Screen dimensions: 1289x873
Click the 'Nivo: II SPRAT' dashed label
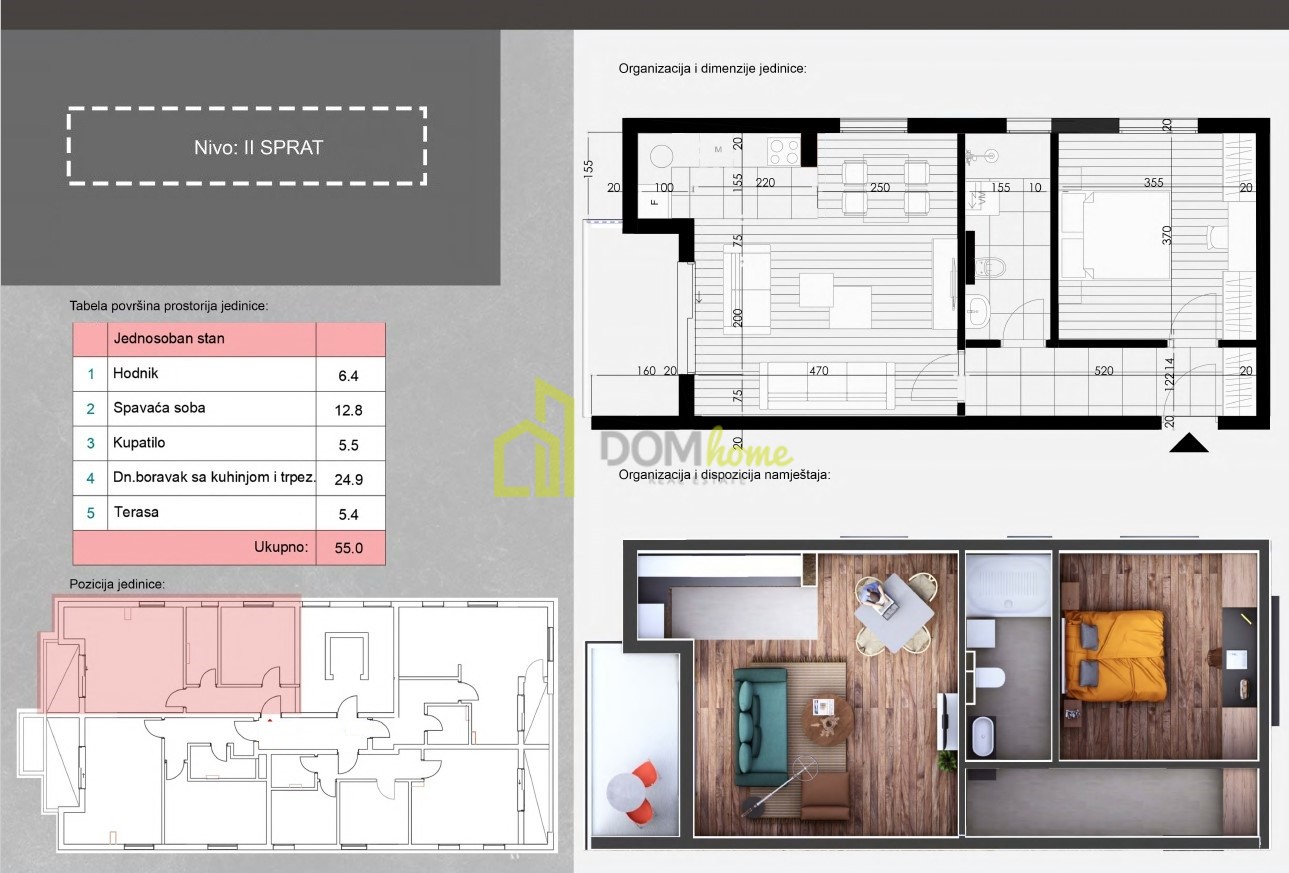tap(247, 147)
